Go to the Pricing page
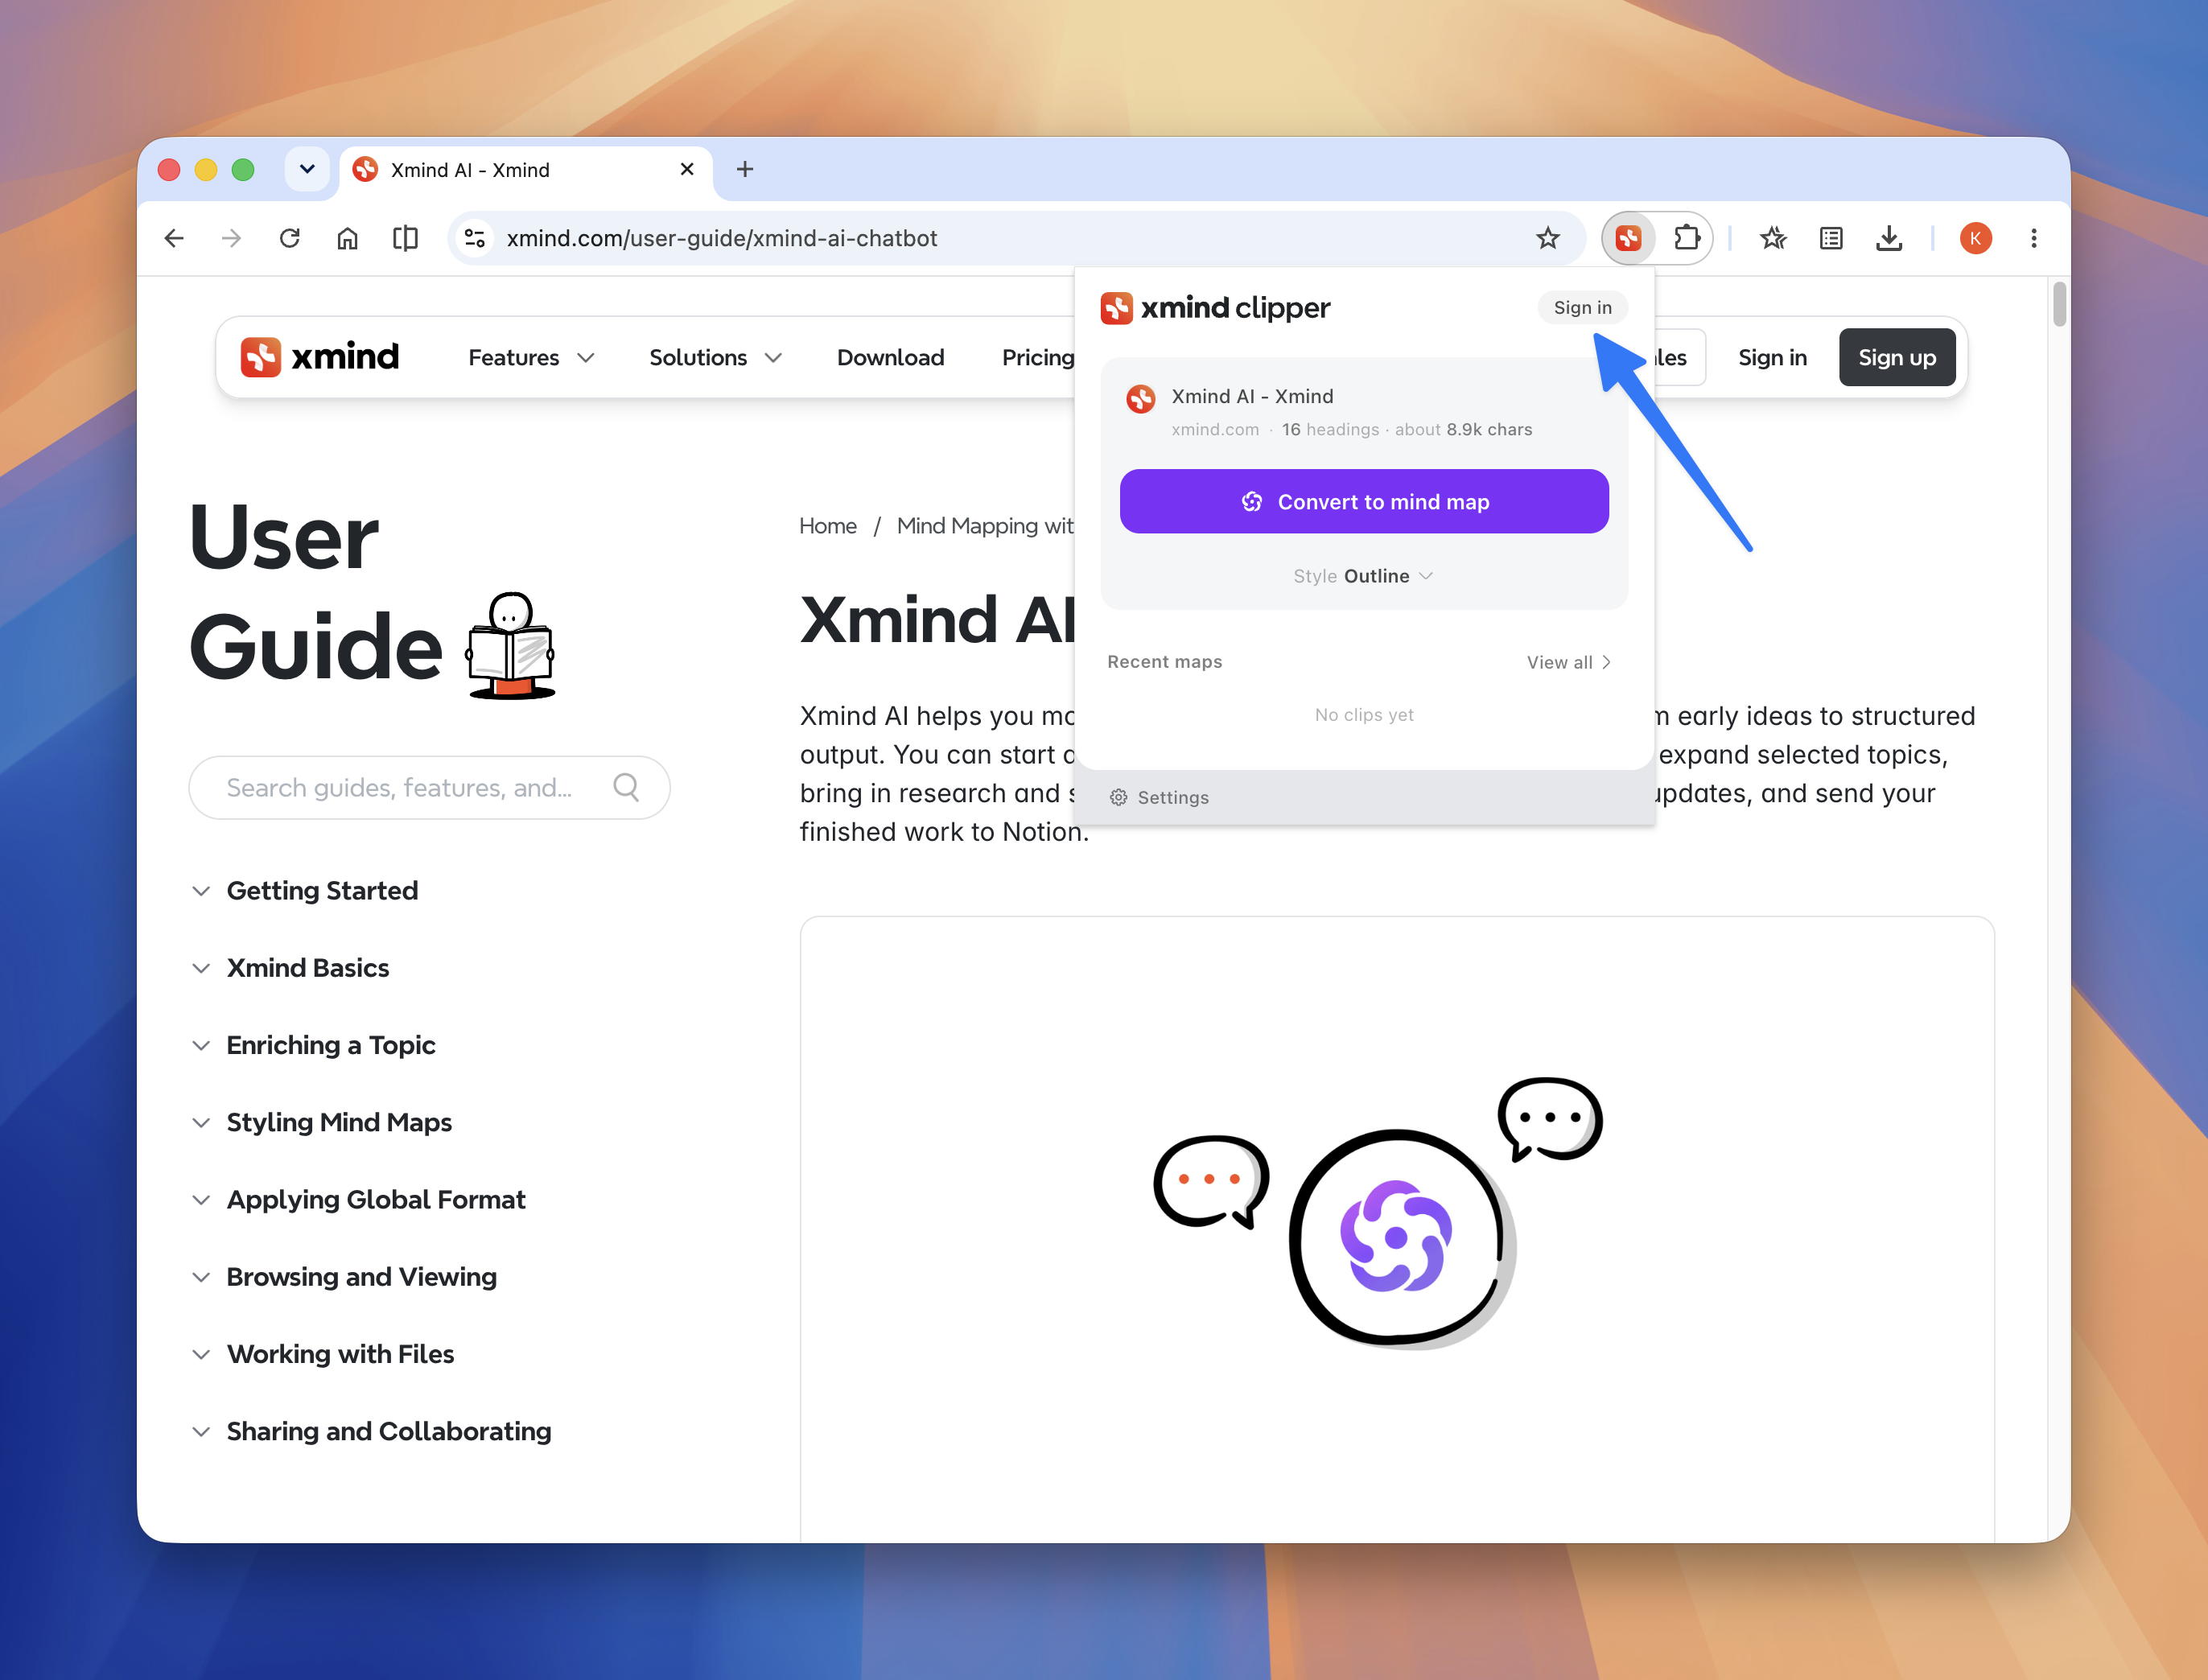2208x1680 pixels. (x=1038, y=357)
